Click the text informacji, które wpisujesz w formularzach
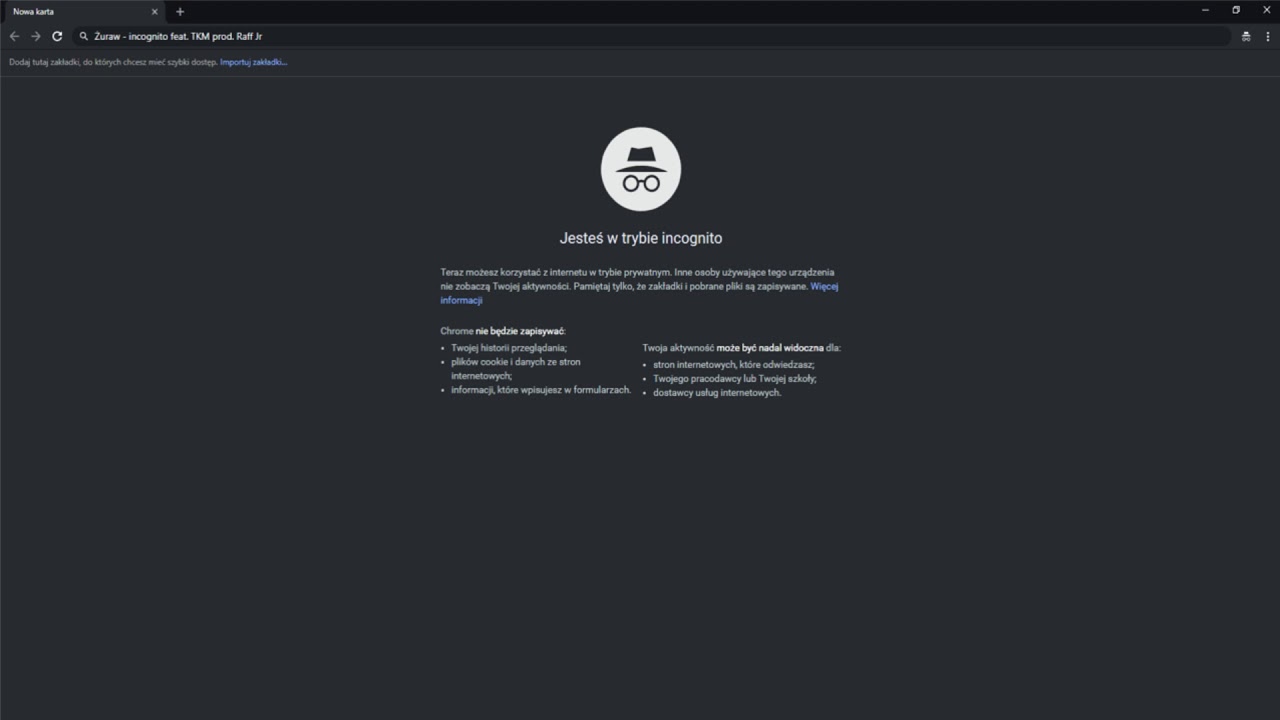 541,390
